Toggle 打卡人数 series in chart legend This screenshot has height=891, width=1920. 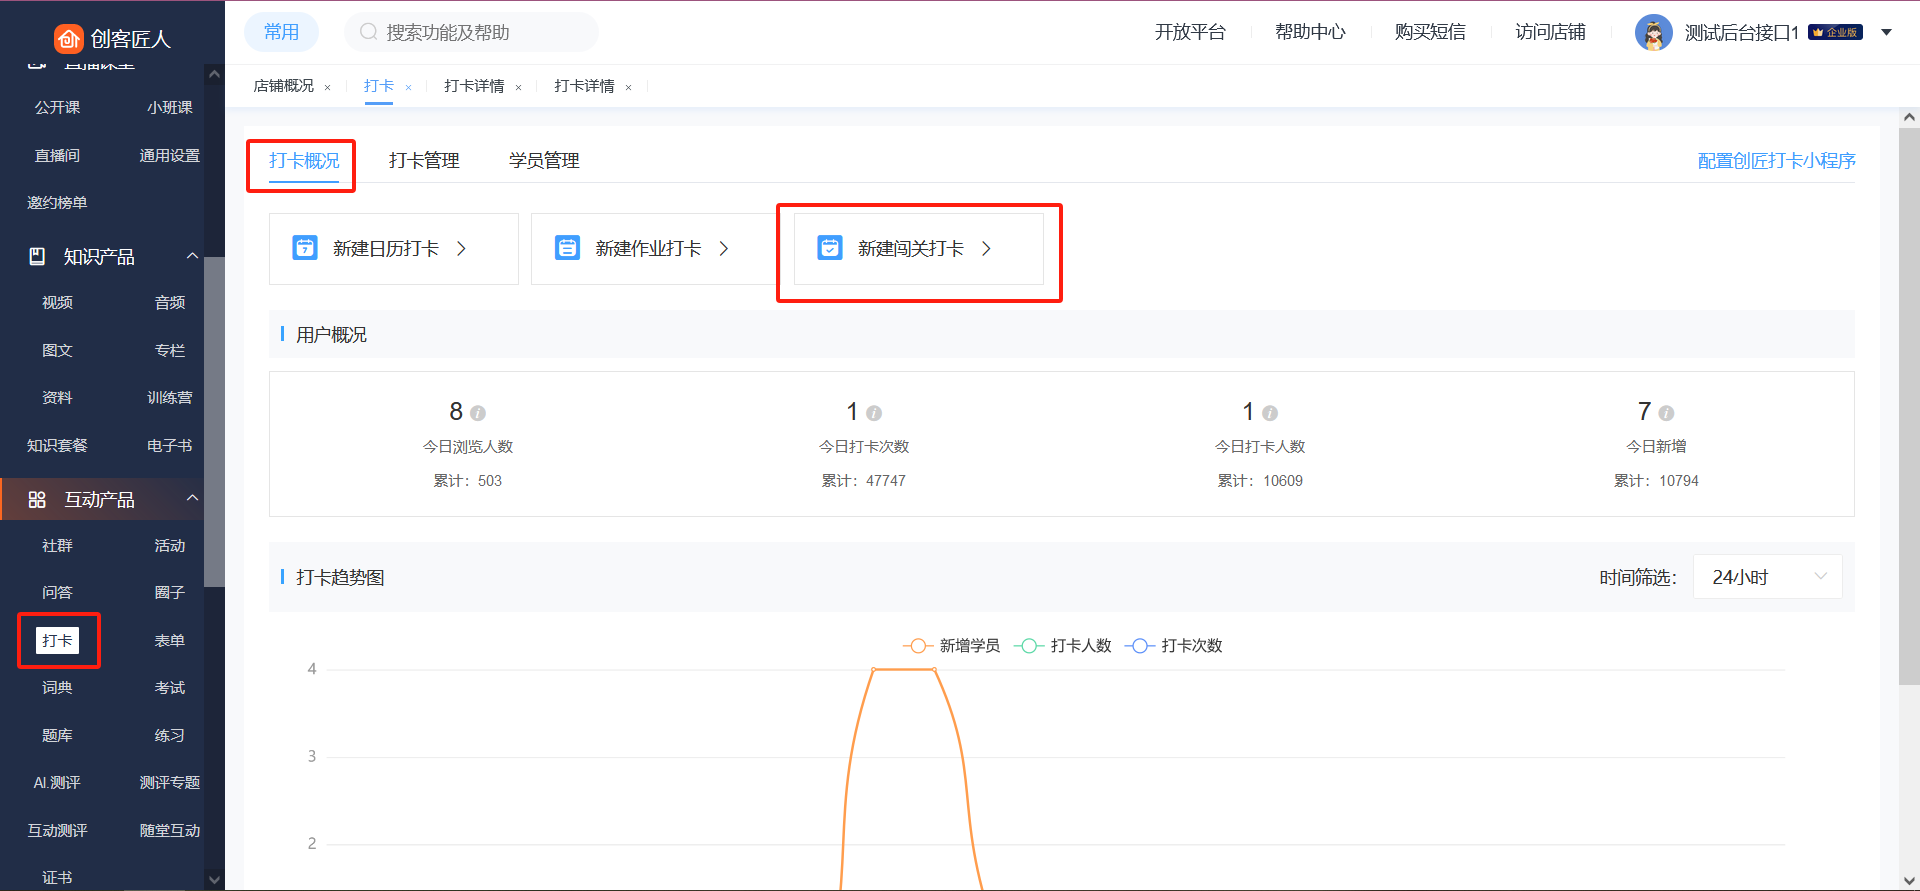click(x=1063, y=646)
